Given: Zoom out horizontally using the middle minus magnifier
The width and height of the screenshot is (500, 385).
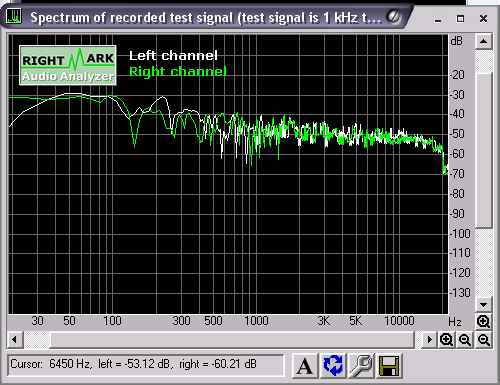Looking at the screenshot, I should [x=465, y=340].
